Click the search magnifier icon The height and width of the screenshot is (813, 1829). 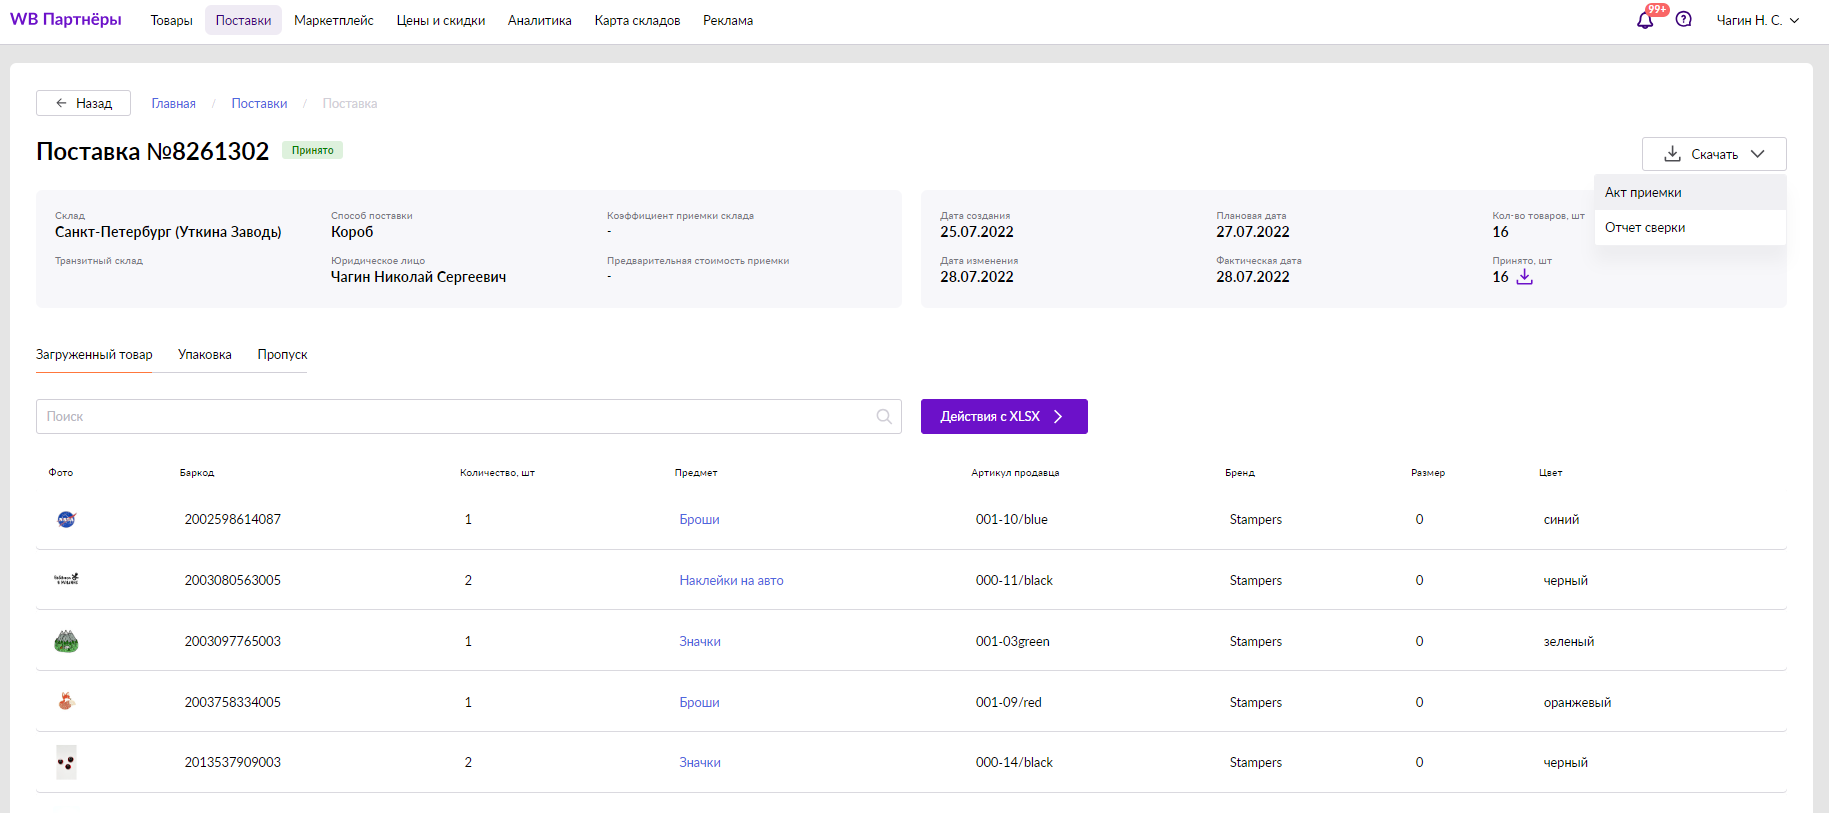(884, 417)
